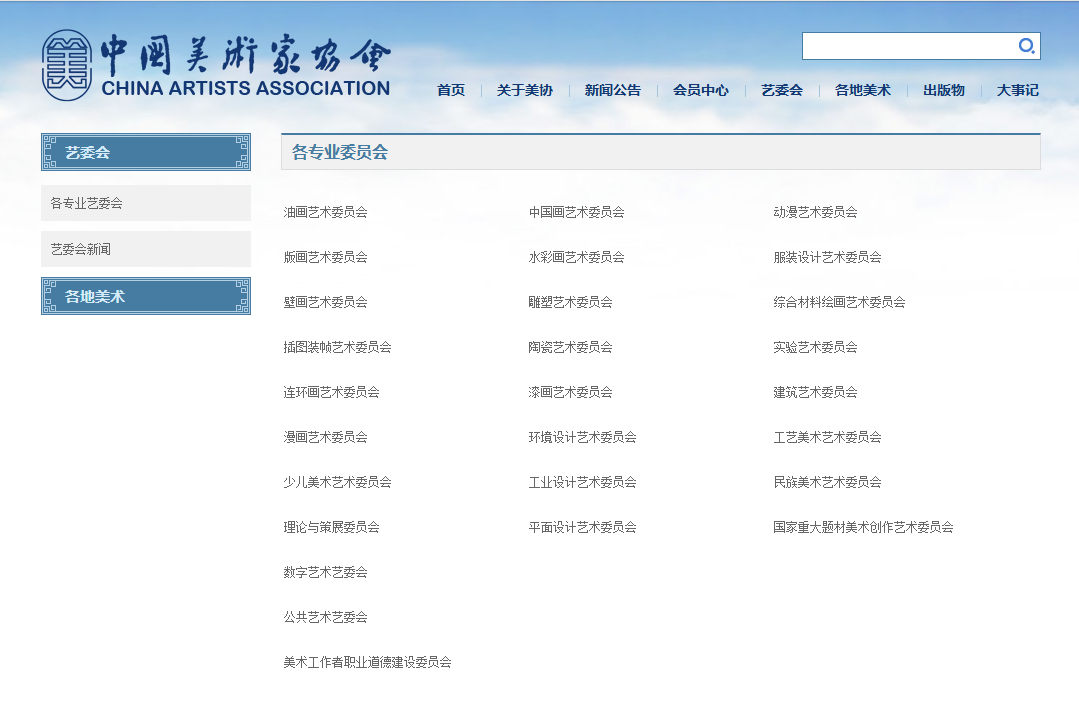Open the 新闻公告 nav item

point(612,90)
